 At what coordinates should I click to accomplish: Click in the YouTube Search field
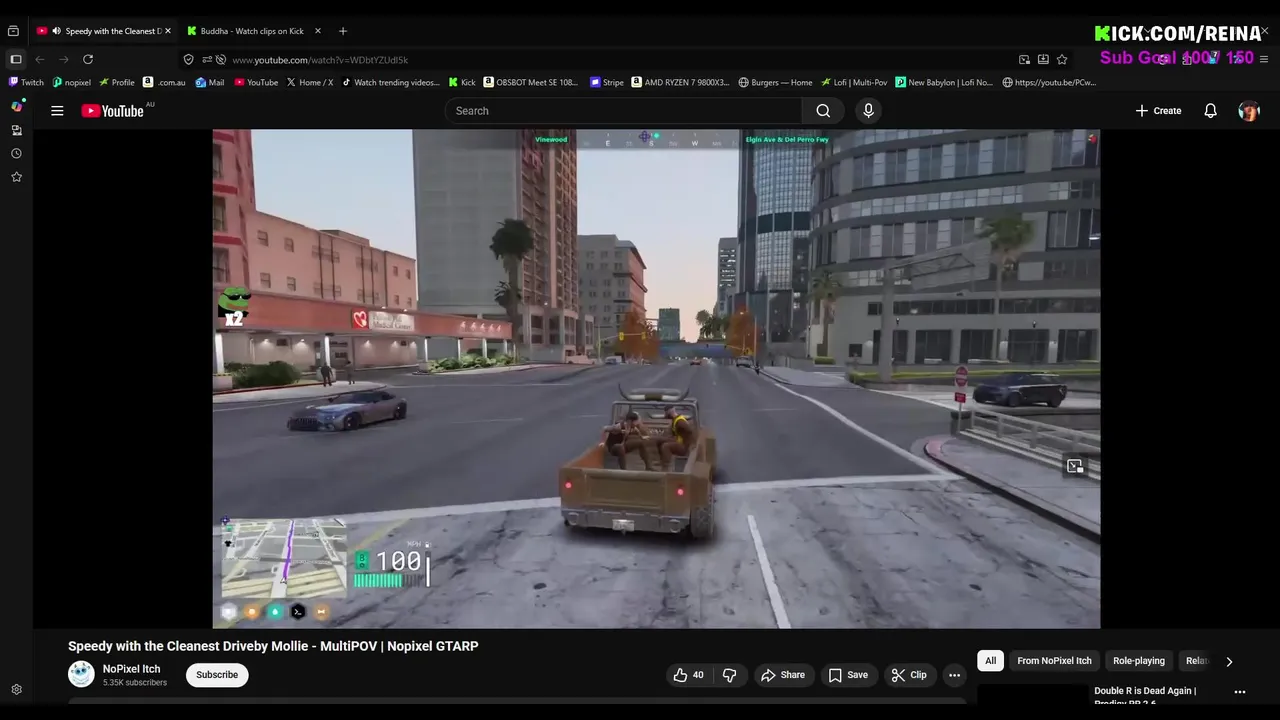pos(623,111)
